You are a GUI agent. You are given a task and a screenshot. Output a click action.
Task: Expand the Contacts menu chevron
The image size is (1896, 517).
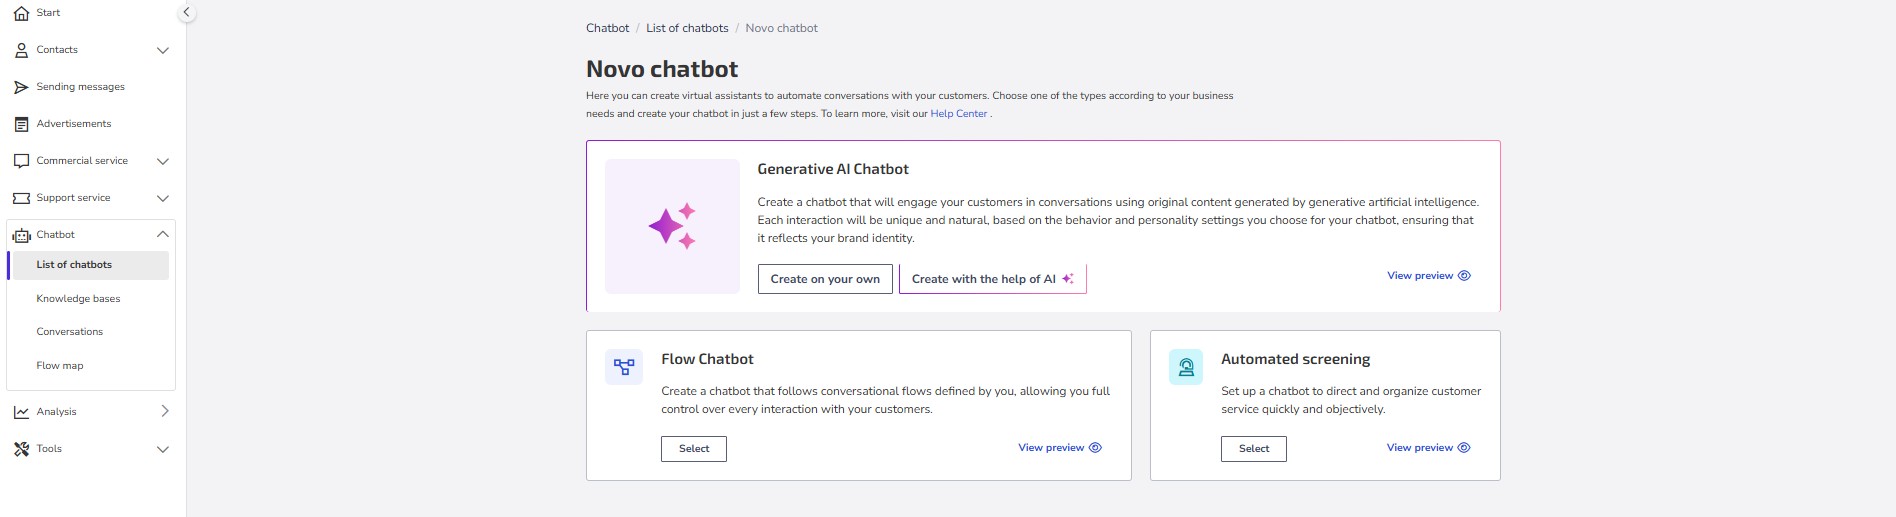pos(163,50)
